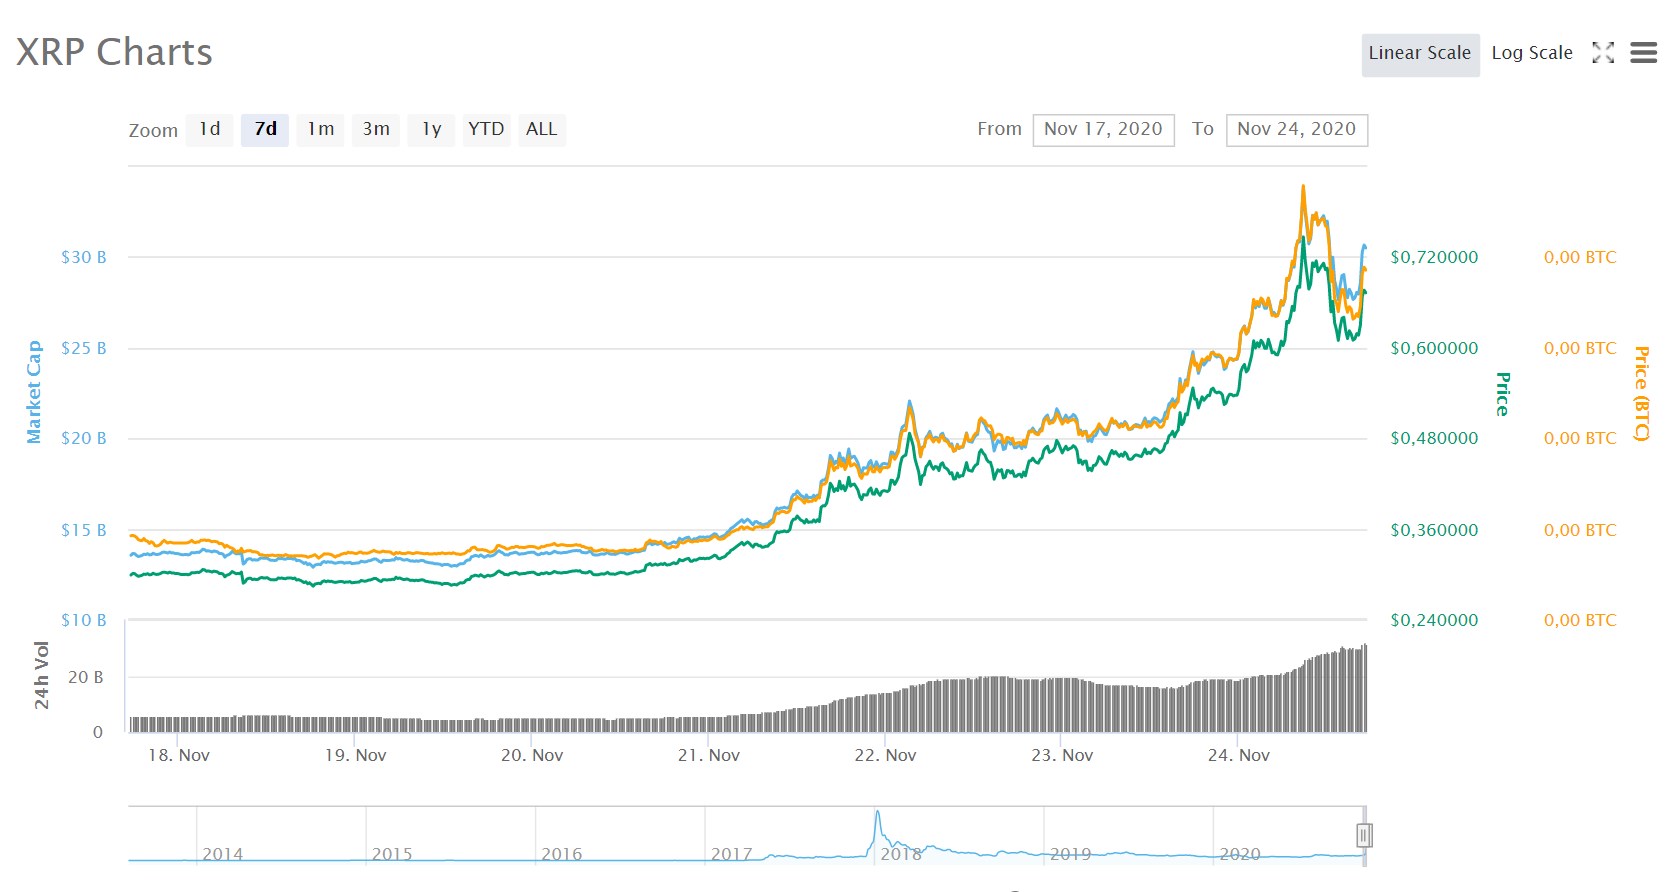Open the chart hamburger menu
Viewport: 1680px width, 892px height.
click(x=1643, y=53)
